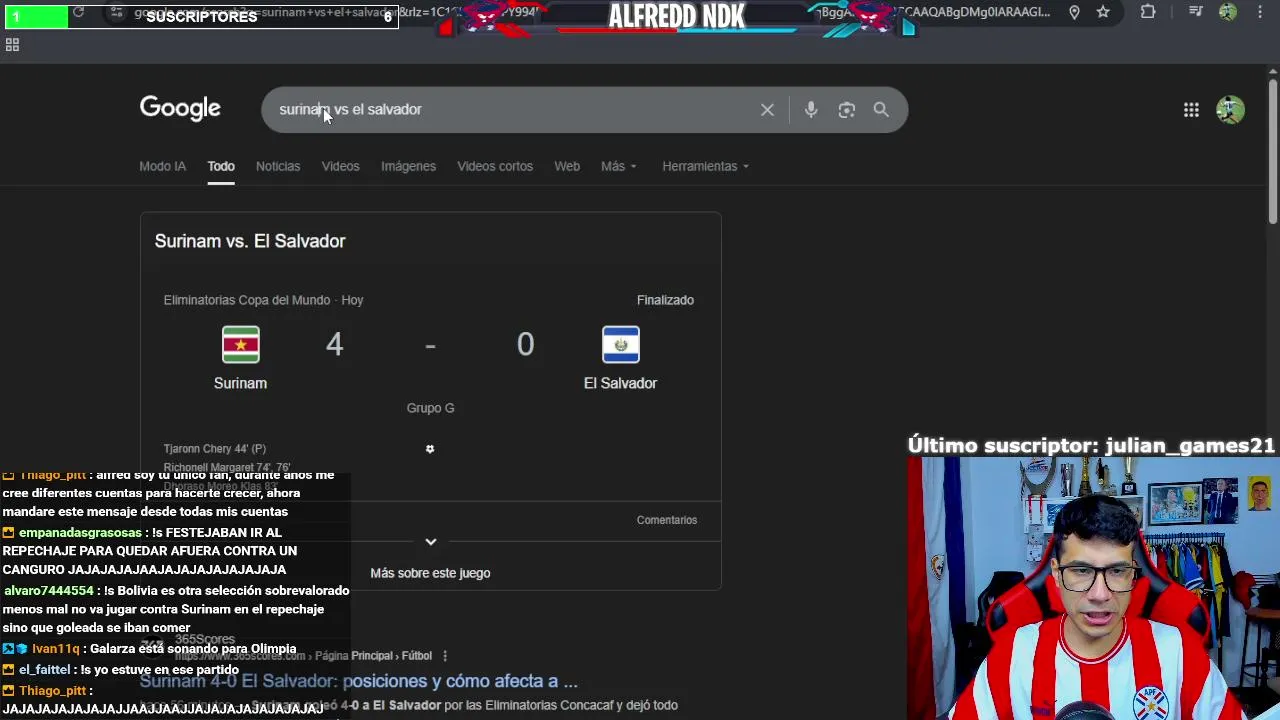Open the apps grid shortcut in the bookmarks bar
1280x720 pixels.
pyautogui.click(x=12, y=45)
